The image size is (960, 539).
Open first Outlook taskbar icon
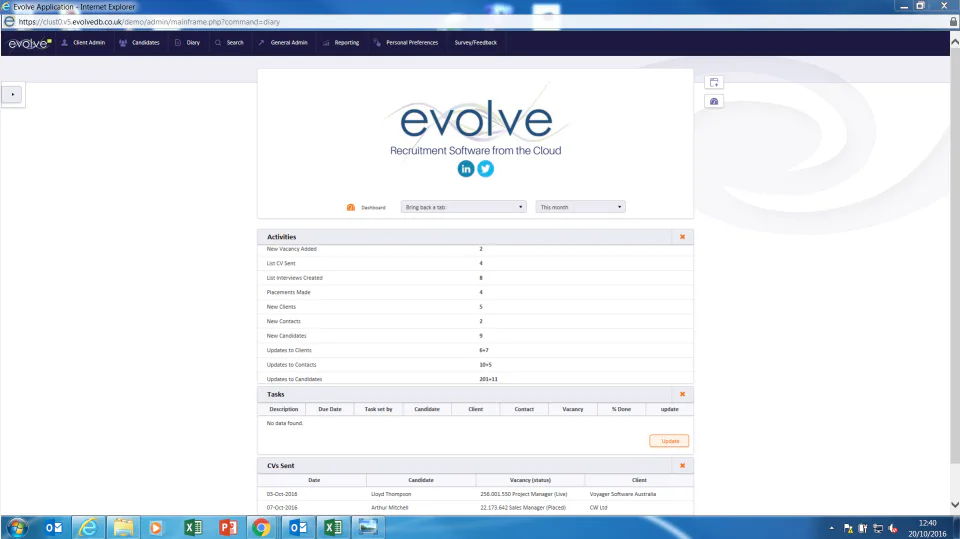(x=54, y=527)
